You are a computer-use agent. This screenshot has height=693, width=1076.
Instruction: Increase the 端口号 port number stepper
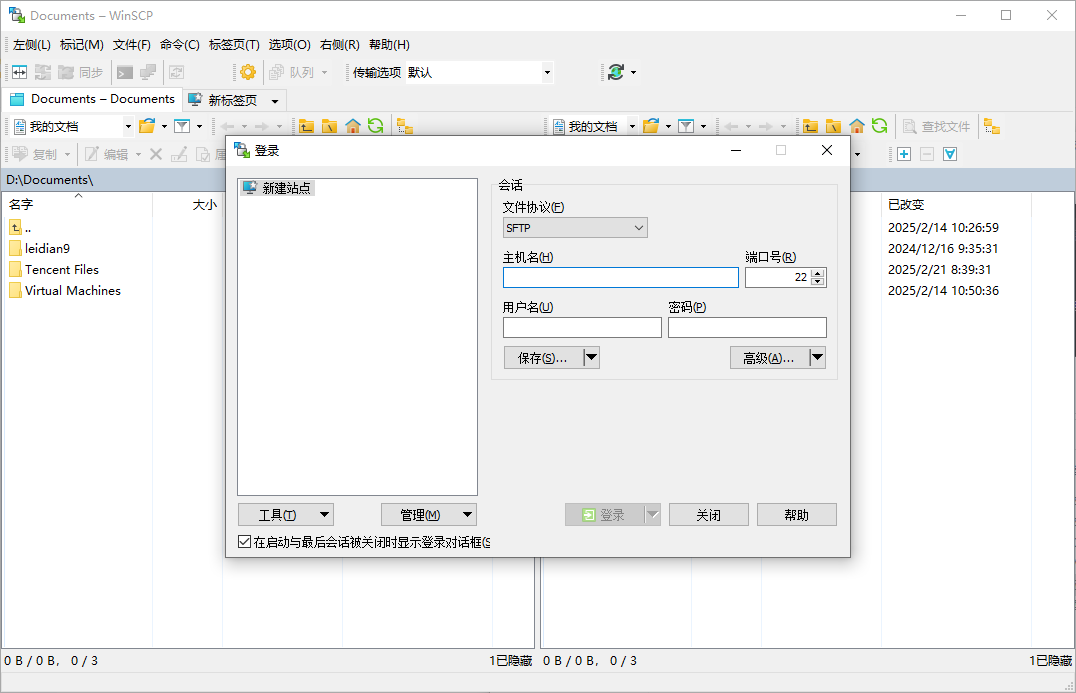coord(817,273)
